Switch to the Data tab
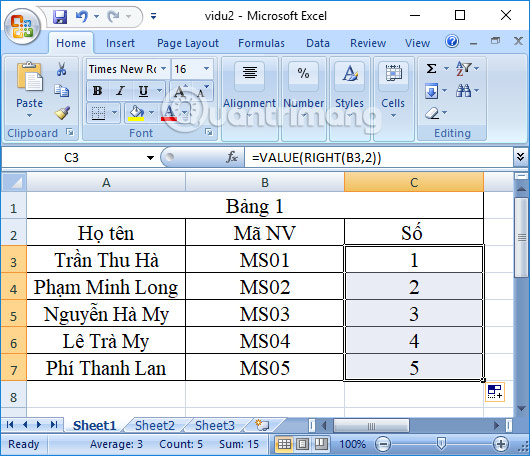Viewport: 530px width, 456px height. click(318, 43)
